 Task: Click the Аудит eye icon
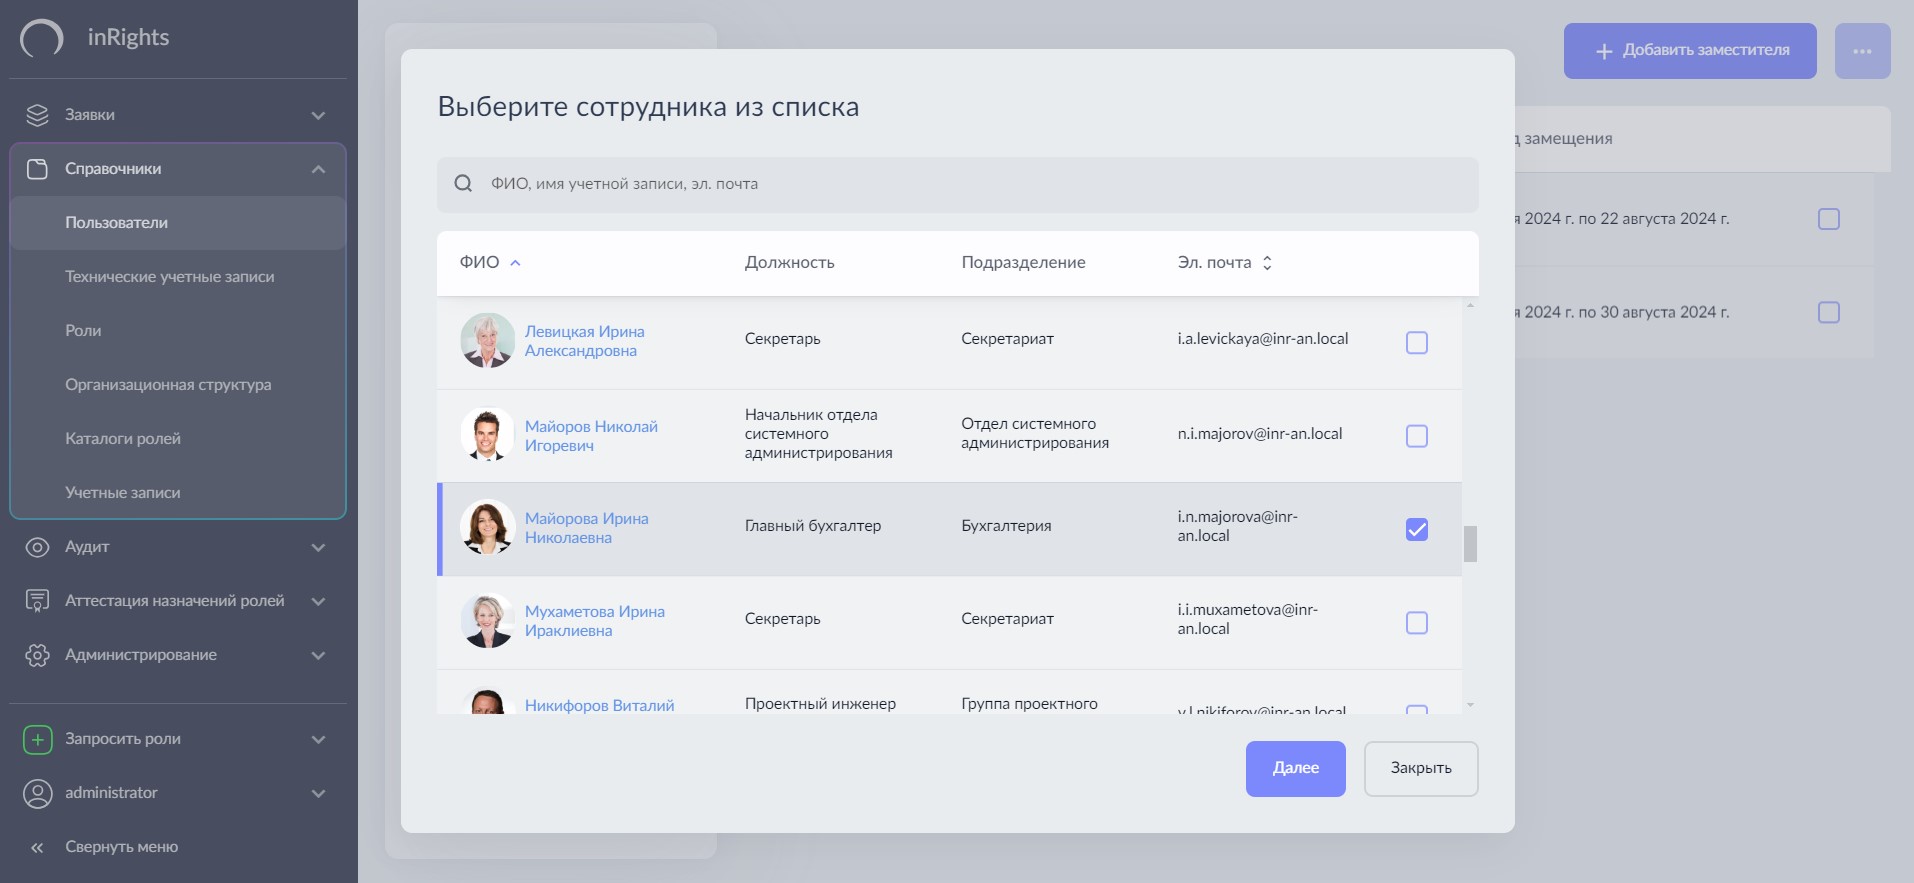click(x=37, y=547)
